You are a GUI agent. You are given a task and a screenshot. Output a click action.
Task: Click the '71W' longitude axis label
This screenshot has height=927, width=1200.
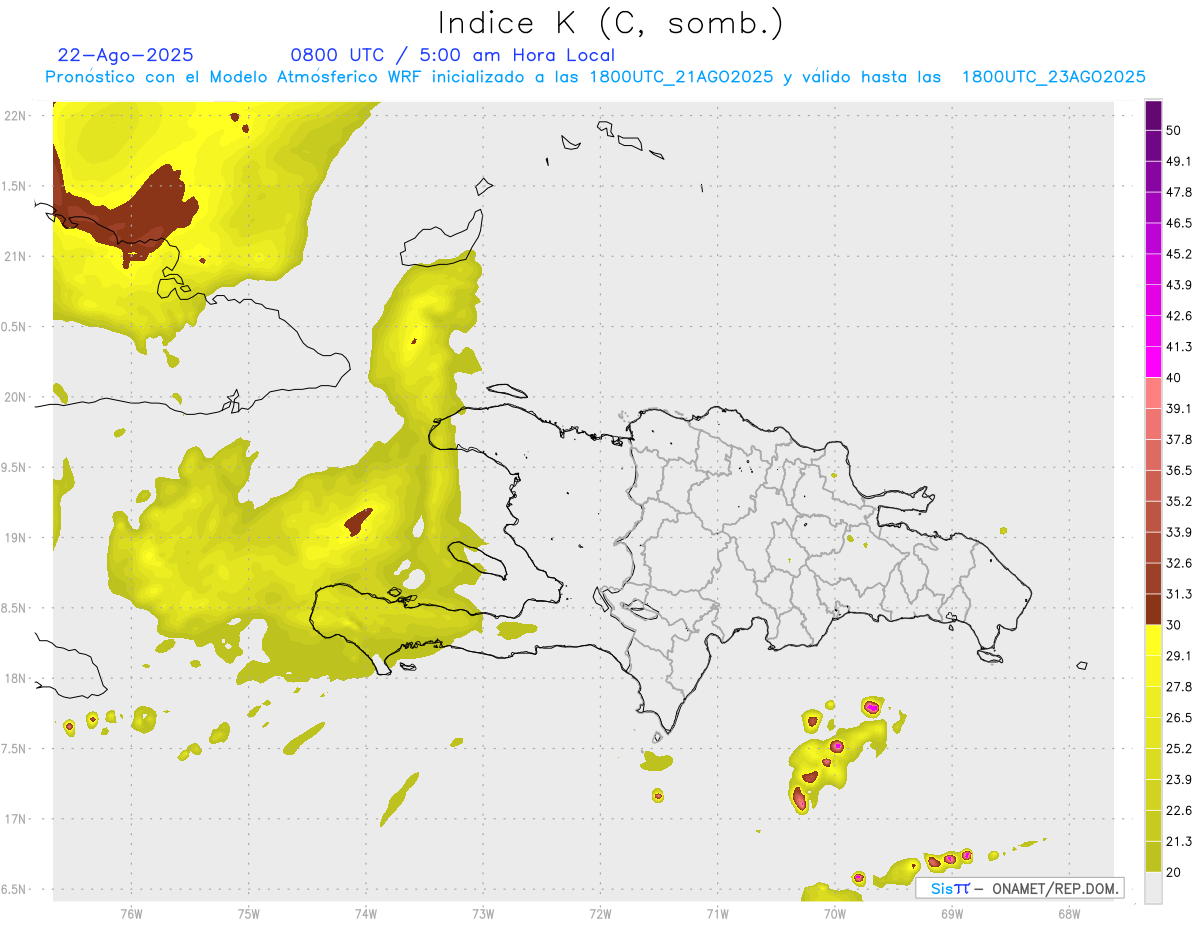pos(717,914)
